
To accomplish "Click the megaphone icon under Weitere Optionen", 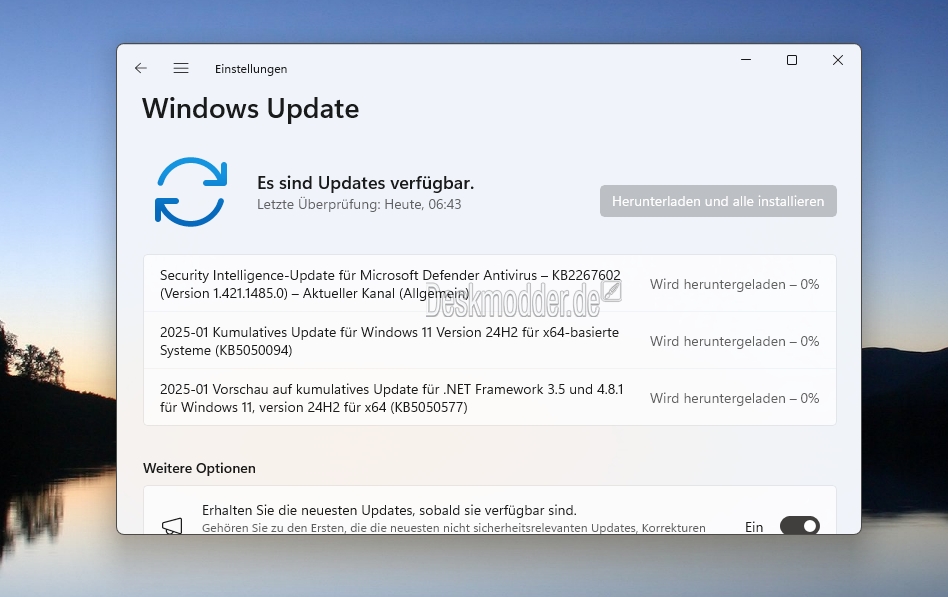I will click(172, 525).
